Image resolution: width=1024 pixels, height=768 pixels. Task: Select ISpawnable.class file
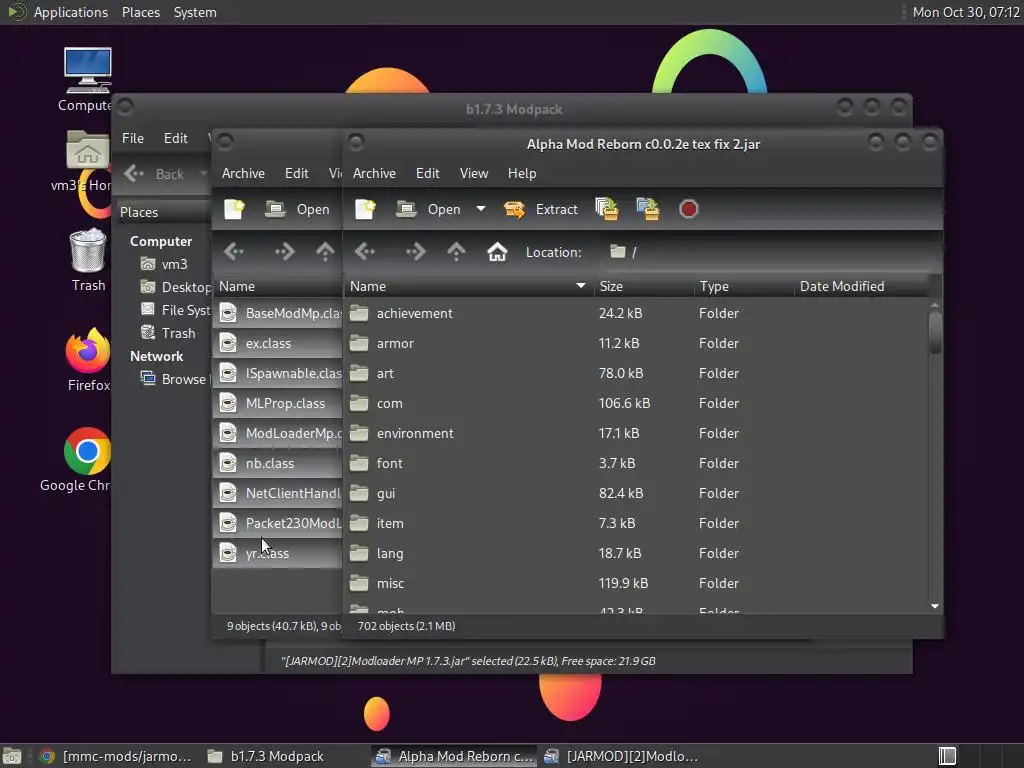(x=278, y=373)
